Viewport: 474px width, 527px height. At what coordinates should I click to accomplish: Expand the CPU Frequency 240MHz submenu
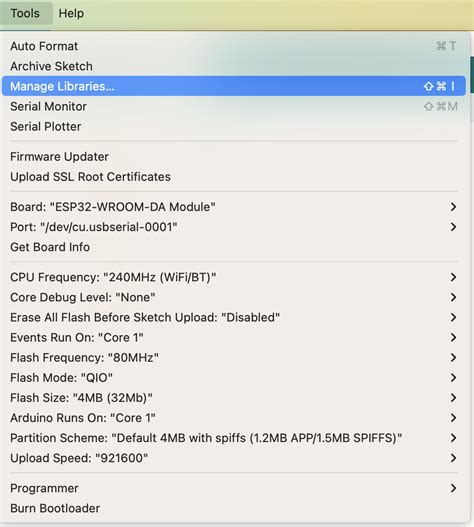pos(234,277)
